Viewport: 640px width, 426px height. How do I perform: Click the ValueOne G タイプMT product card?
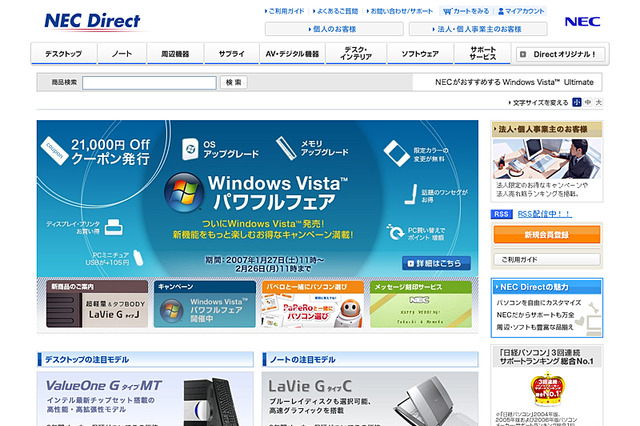tap(145, 399)
